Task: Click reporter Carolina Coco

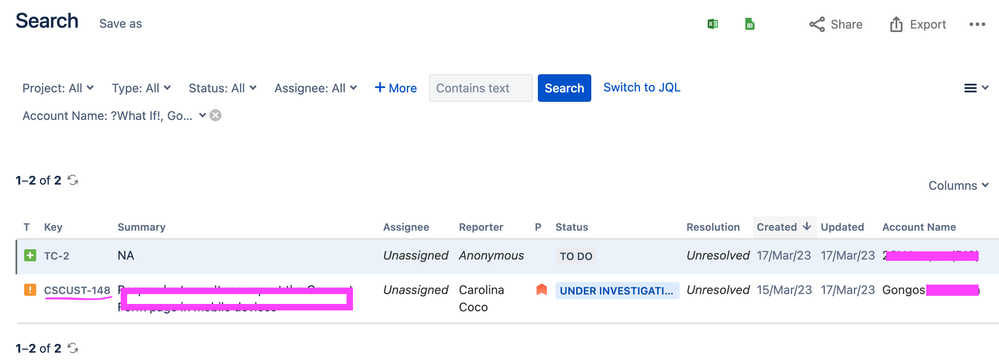Action: click(x=482, y=298)
